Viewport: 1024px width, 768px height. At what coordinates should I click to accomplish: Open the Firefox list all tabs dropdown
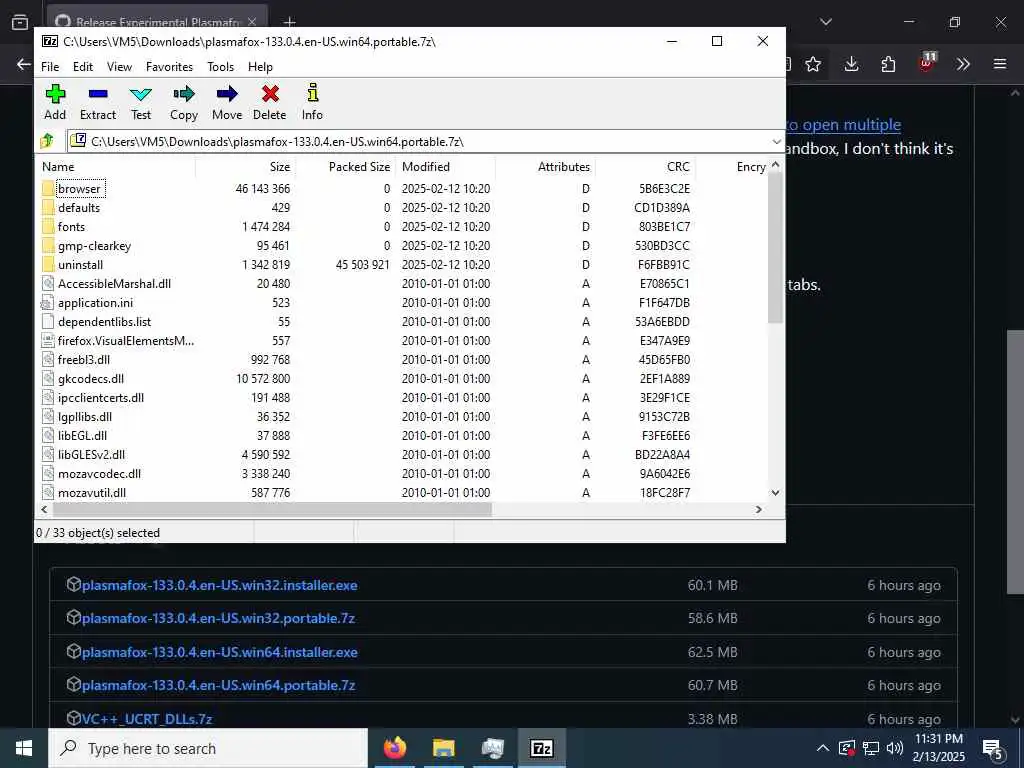(825, 22)
